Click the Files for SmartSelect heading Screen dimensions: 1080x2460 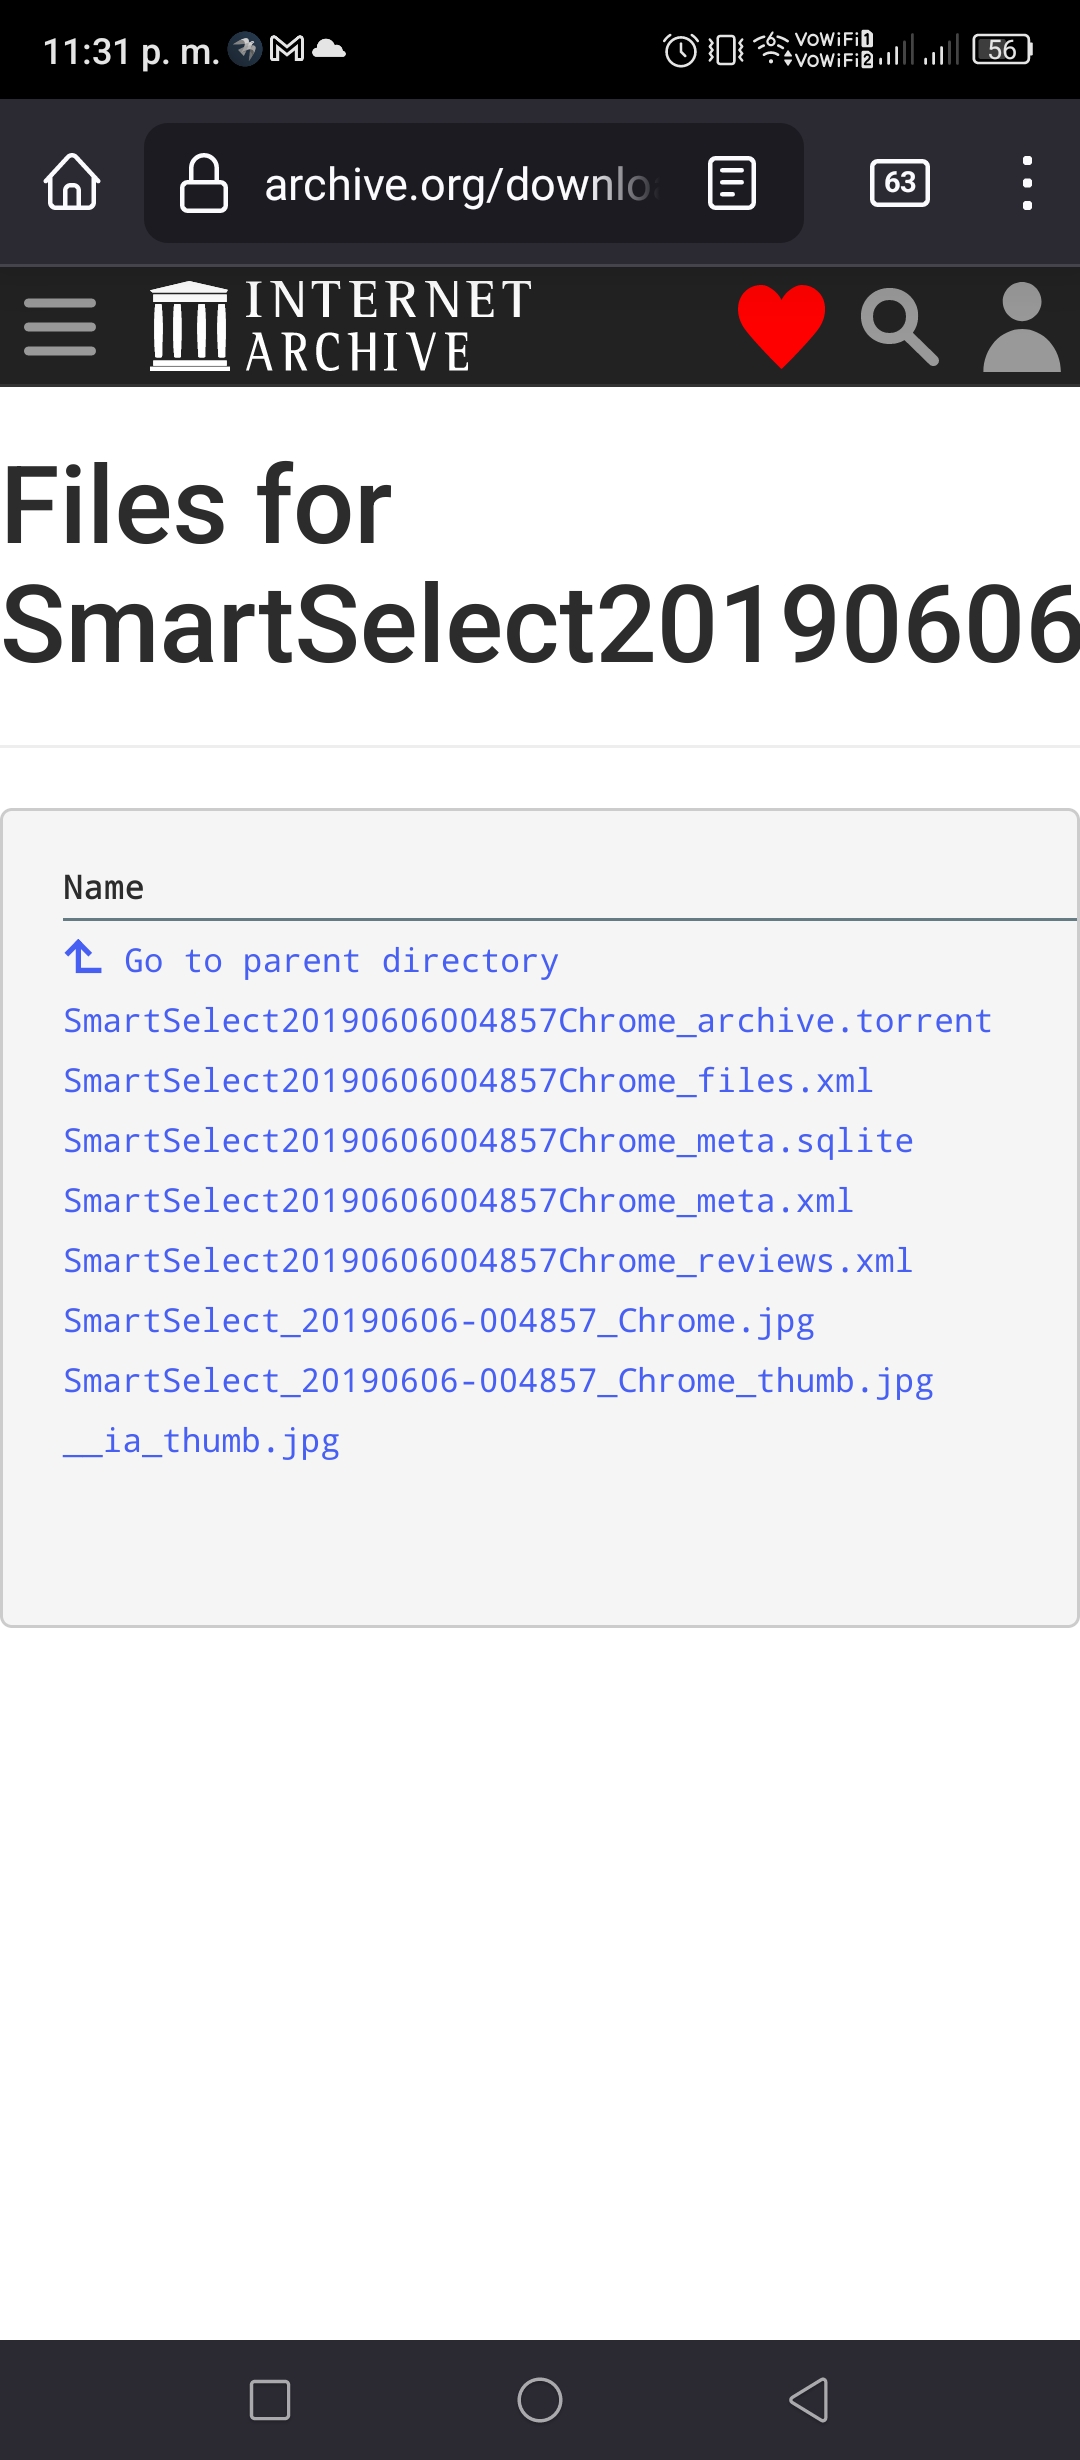coord(540,565)
